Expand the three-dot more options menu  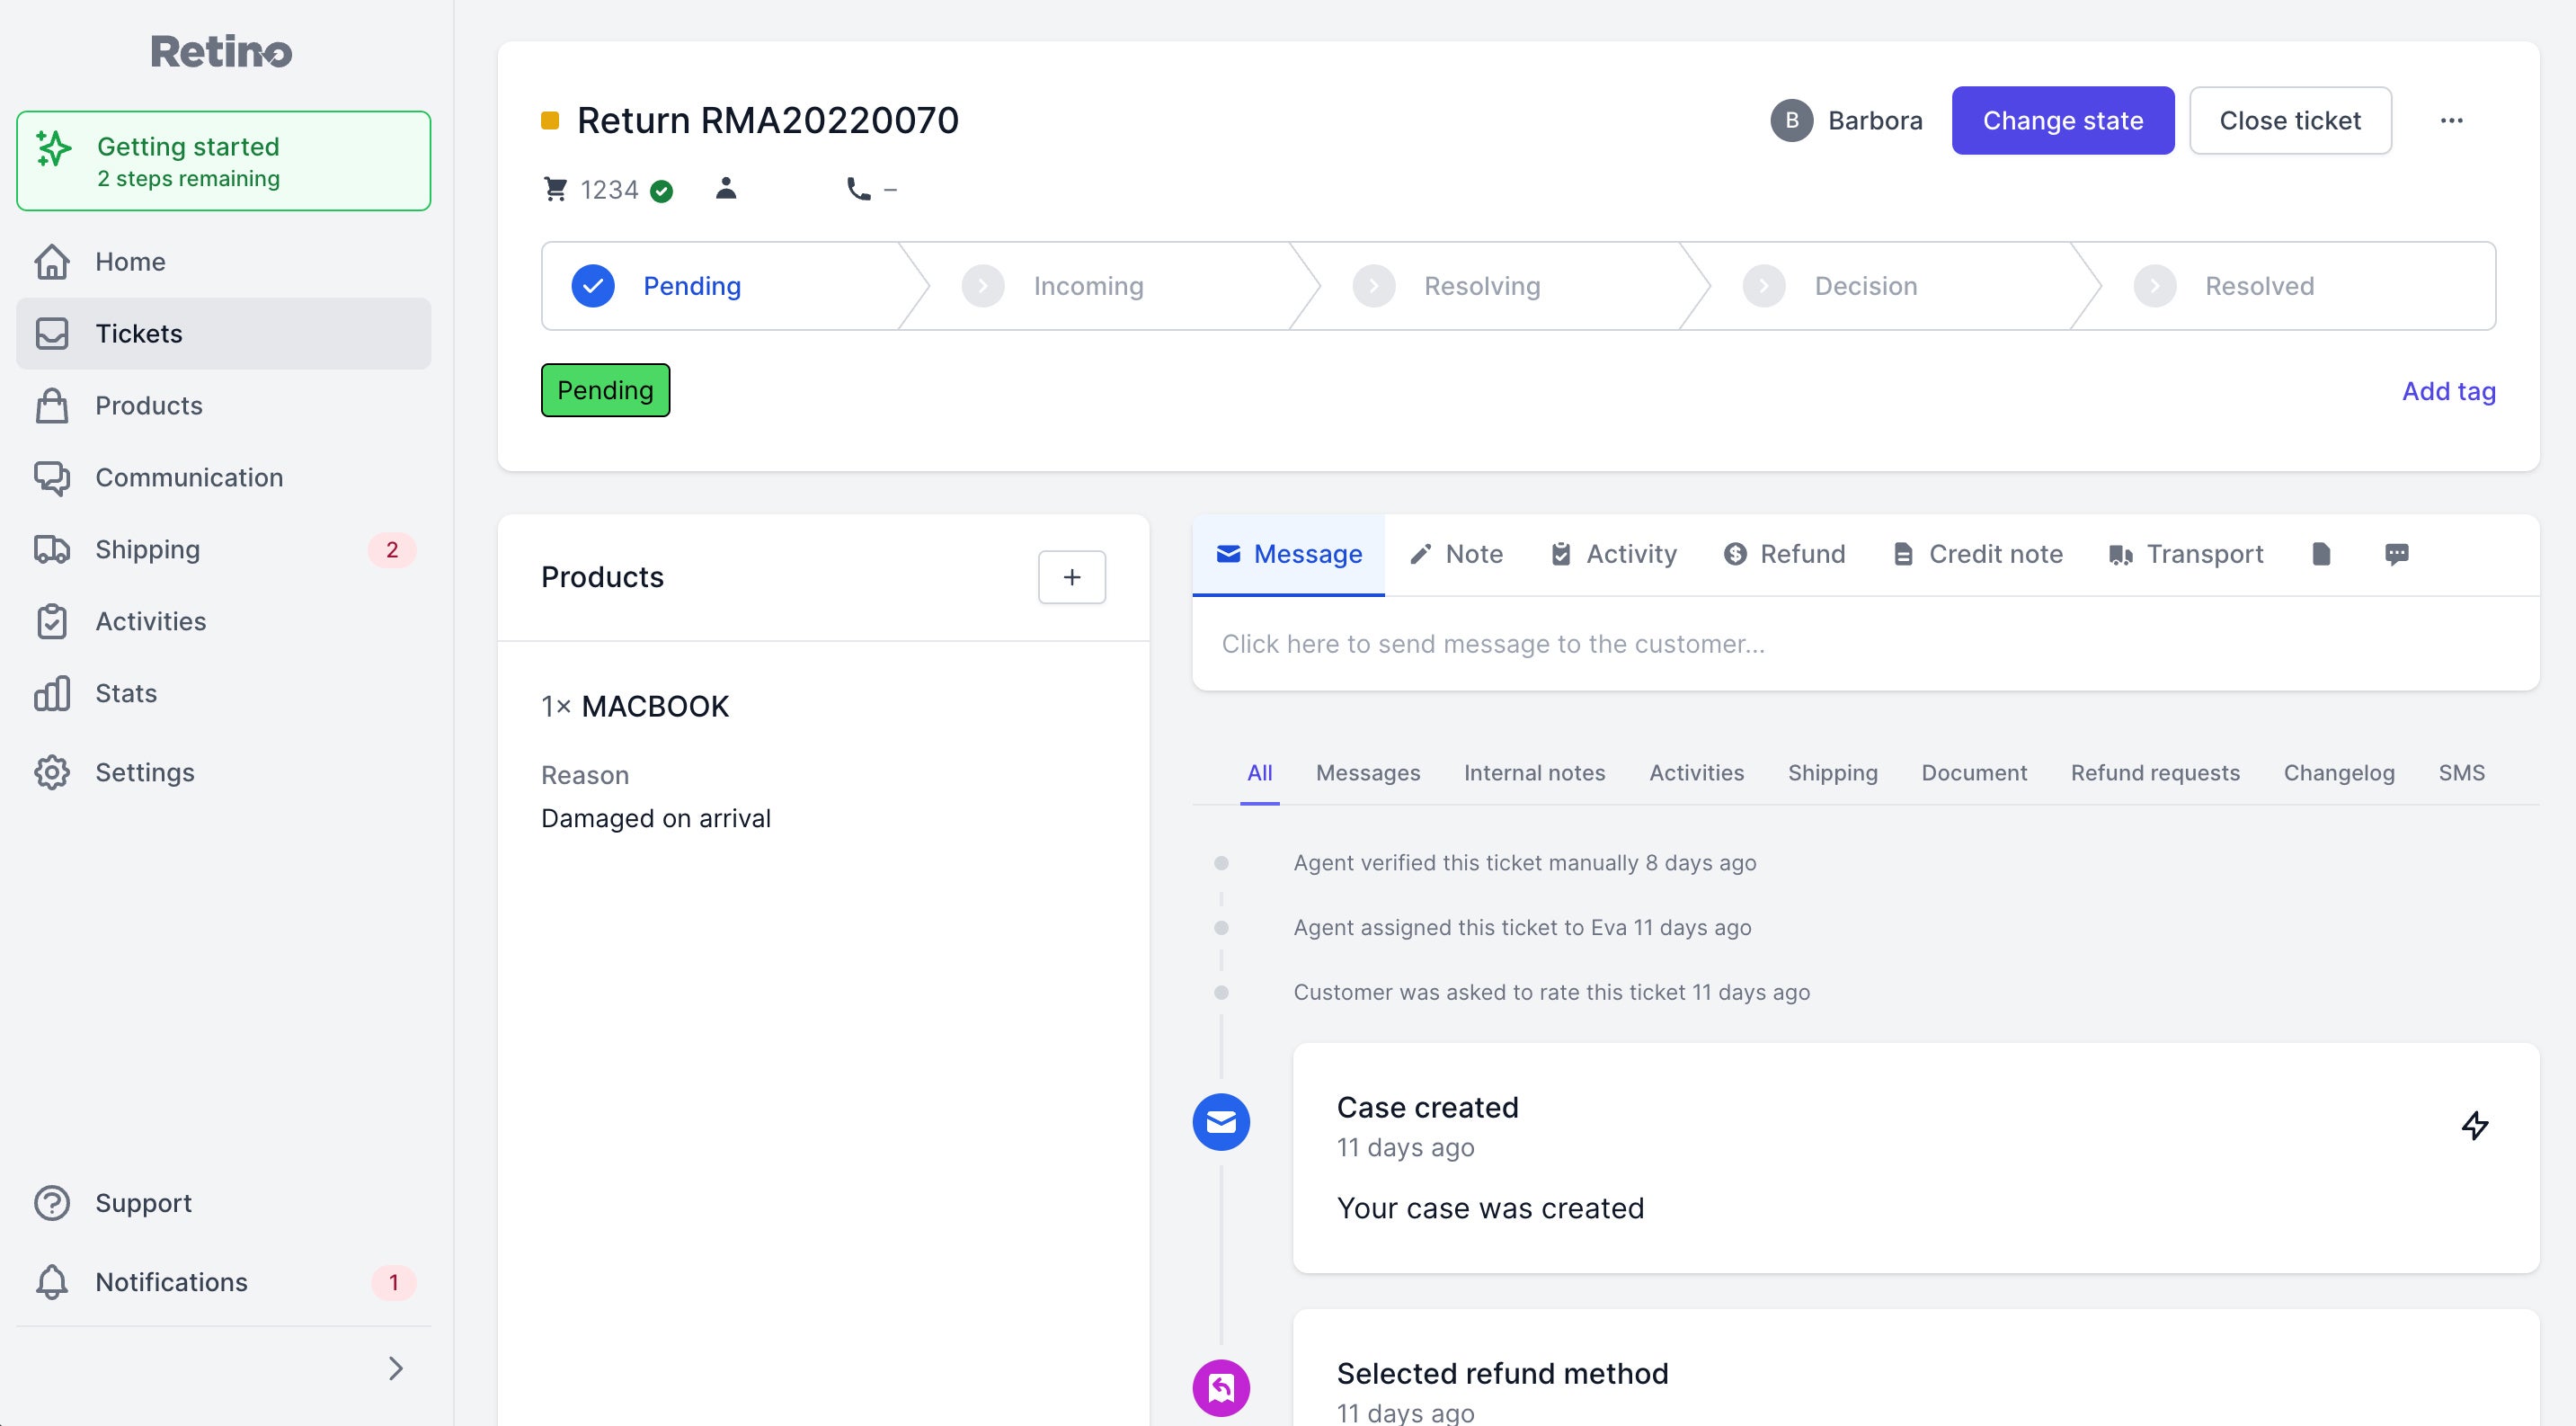coord(2451,120)
